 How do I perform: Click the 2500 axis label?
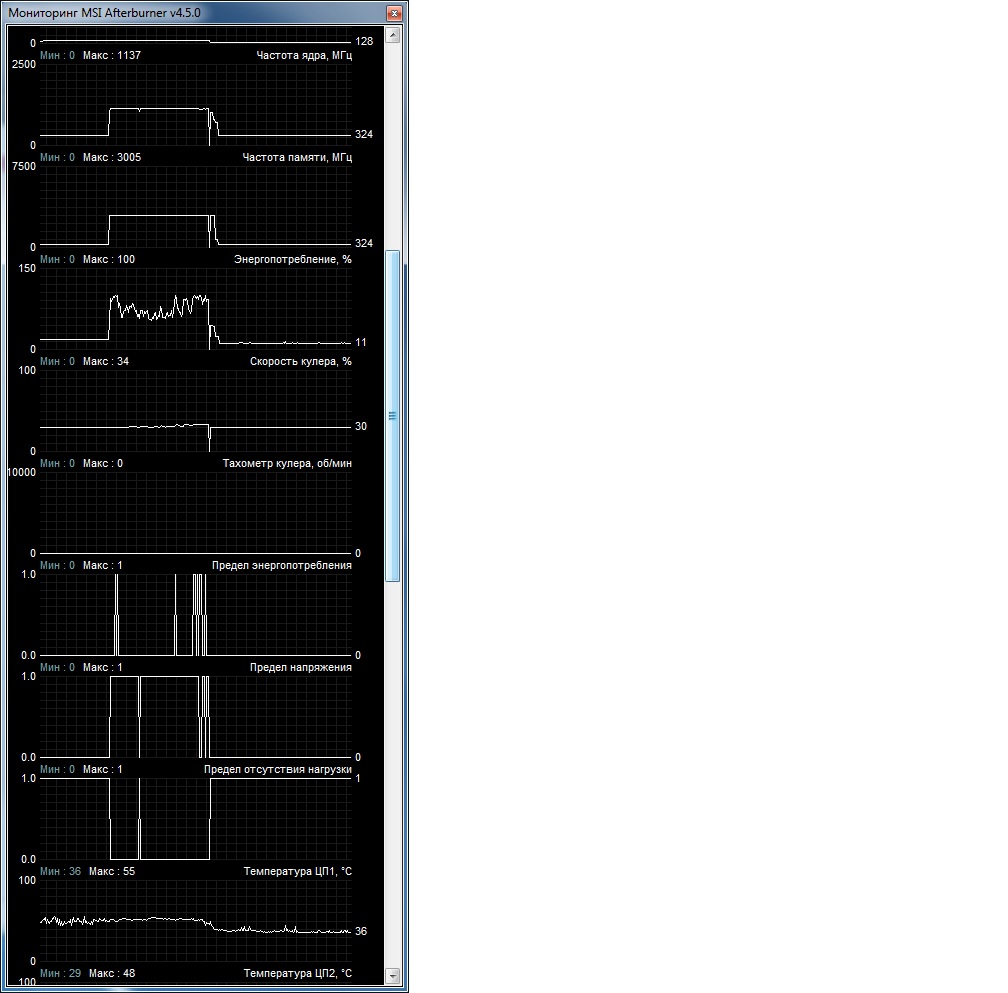click(x=24, y=64)
